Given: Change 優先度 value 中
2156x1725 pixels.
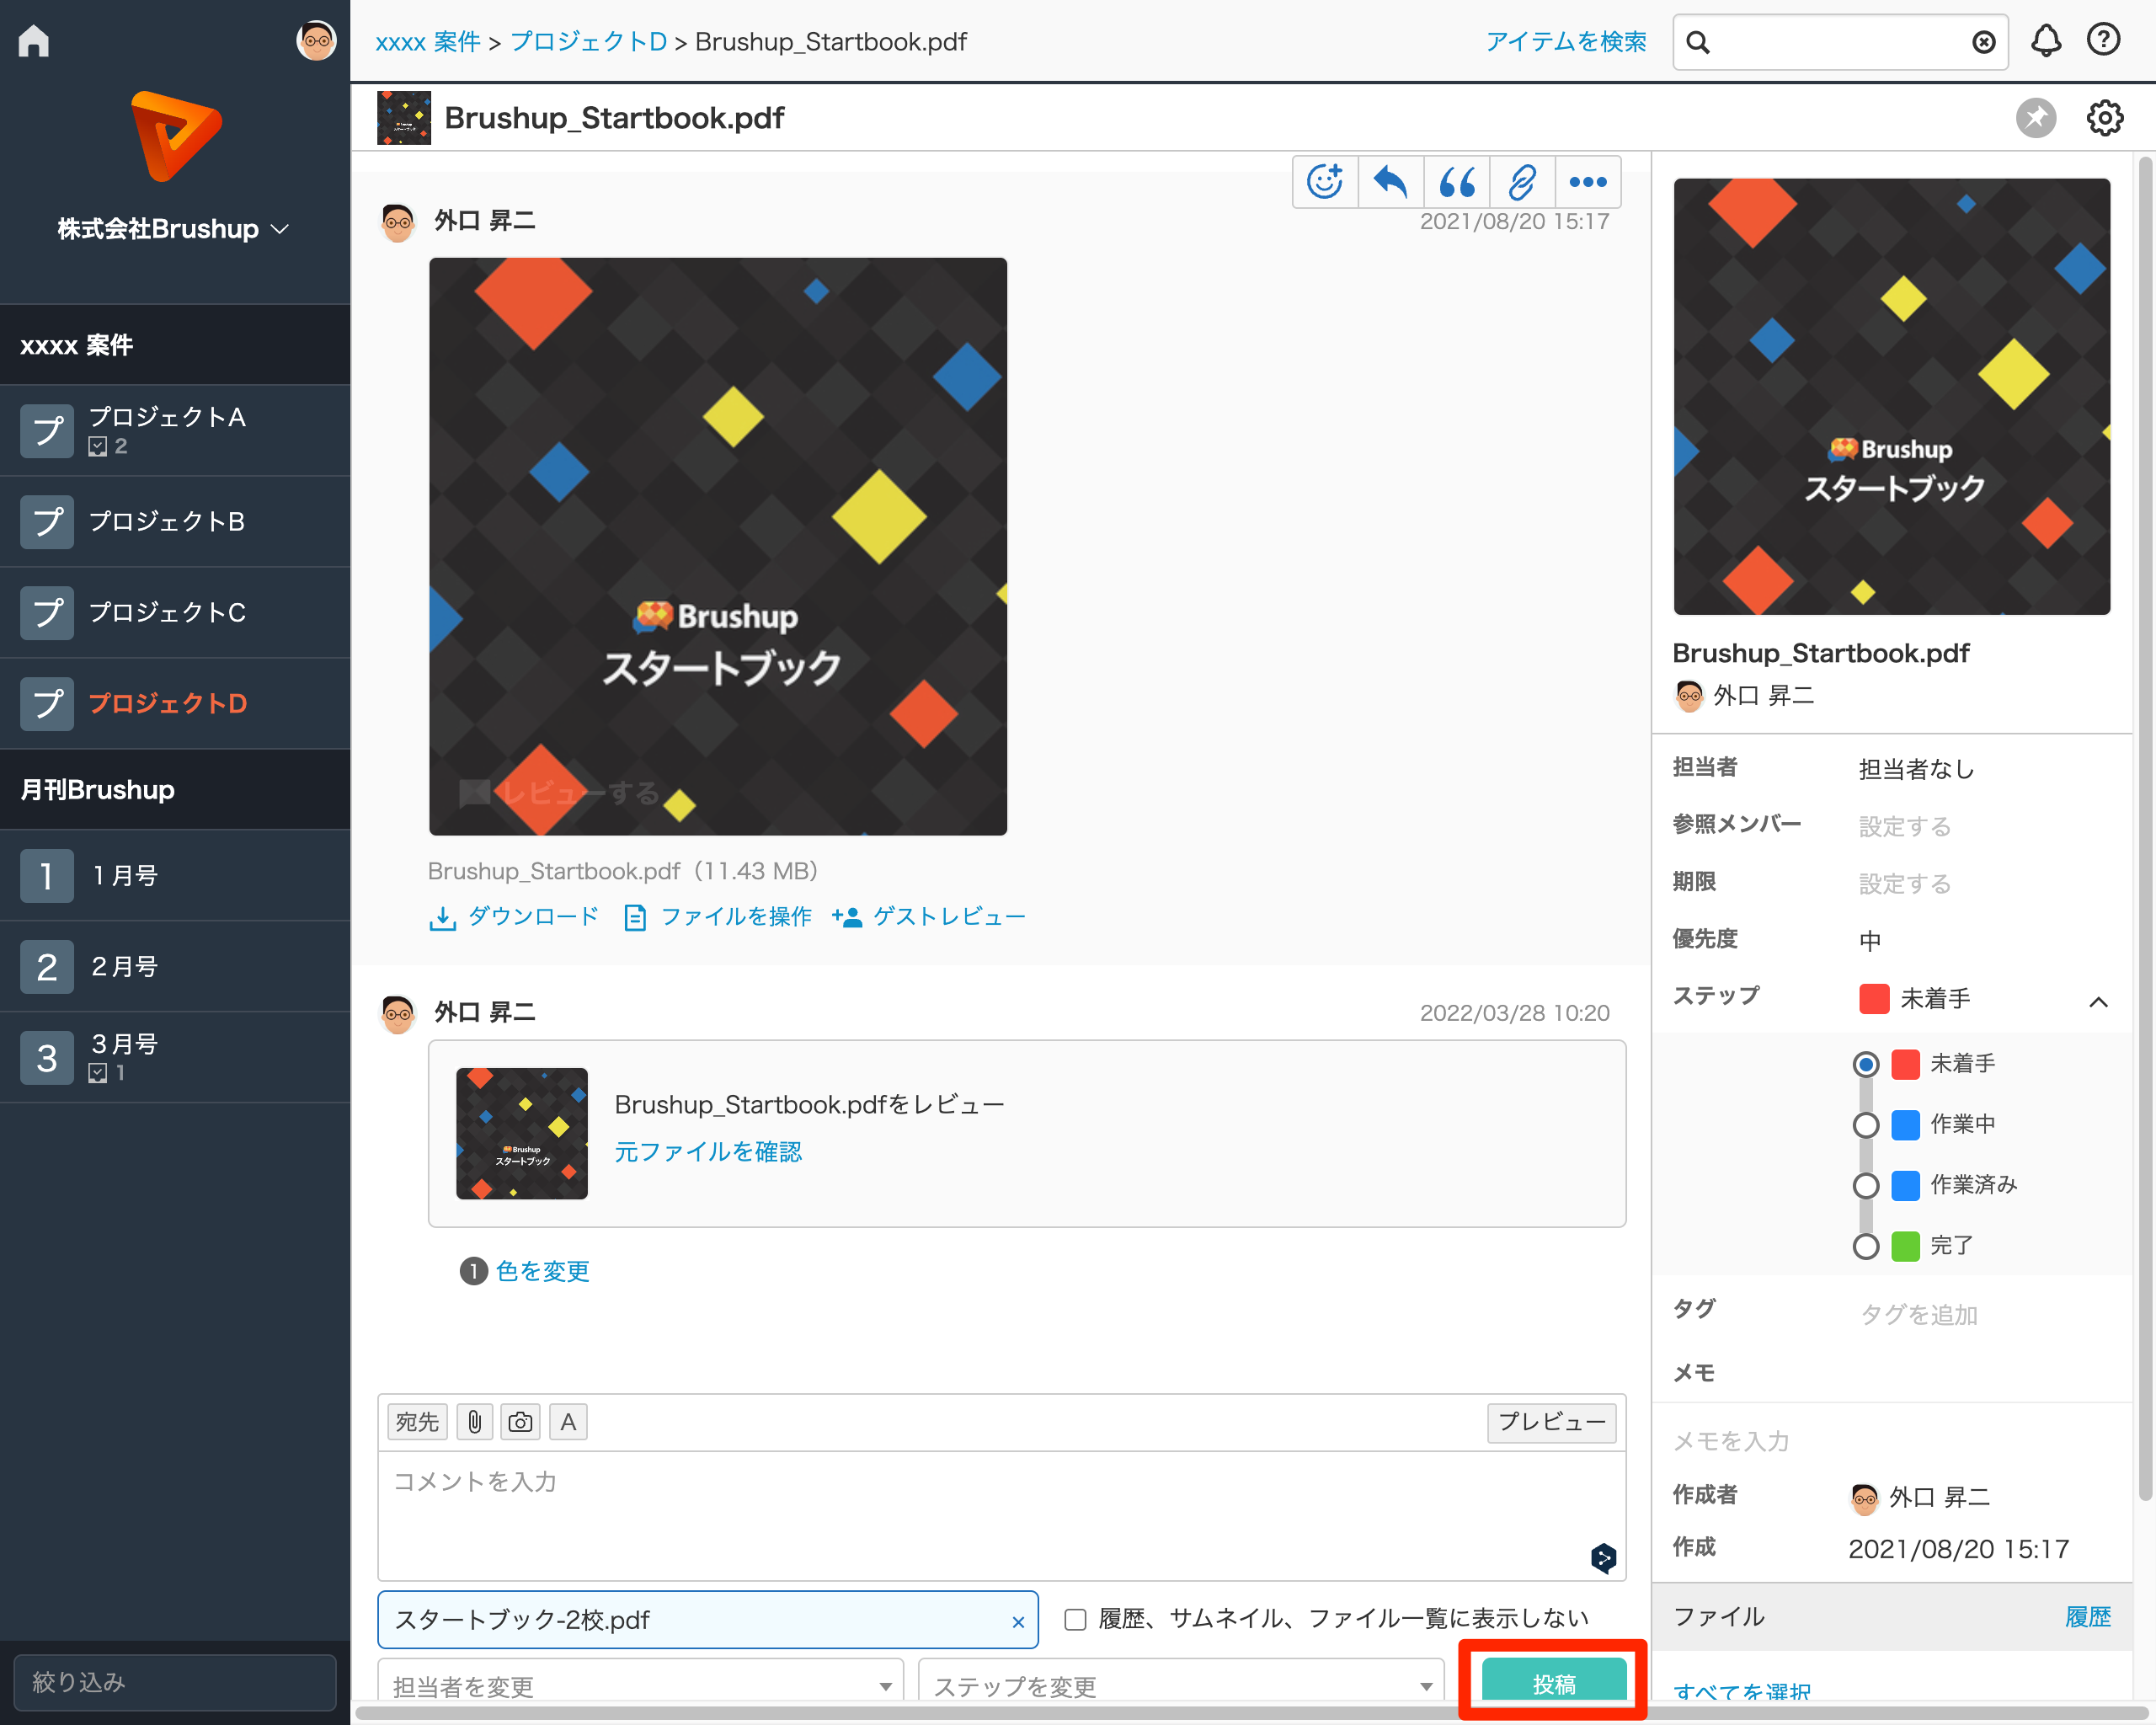Looking at the screenshot, I should pyautogui.click(x=1870, y=941).
